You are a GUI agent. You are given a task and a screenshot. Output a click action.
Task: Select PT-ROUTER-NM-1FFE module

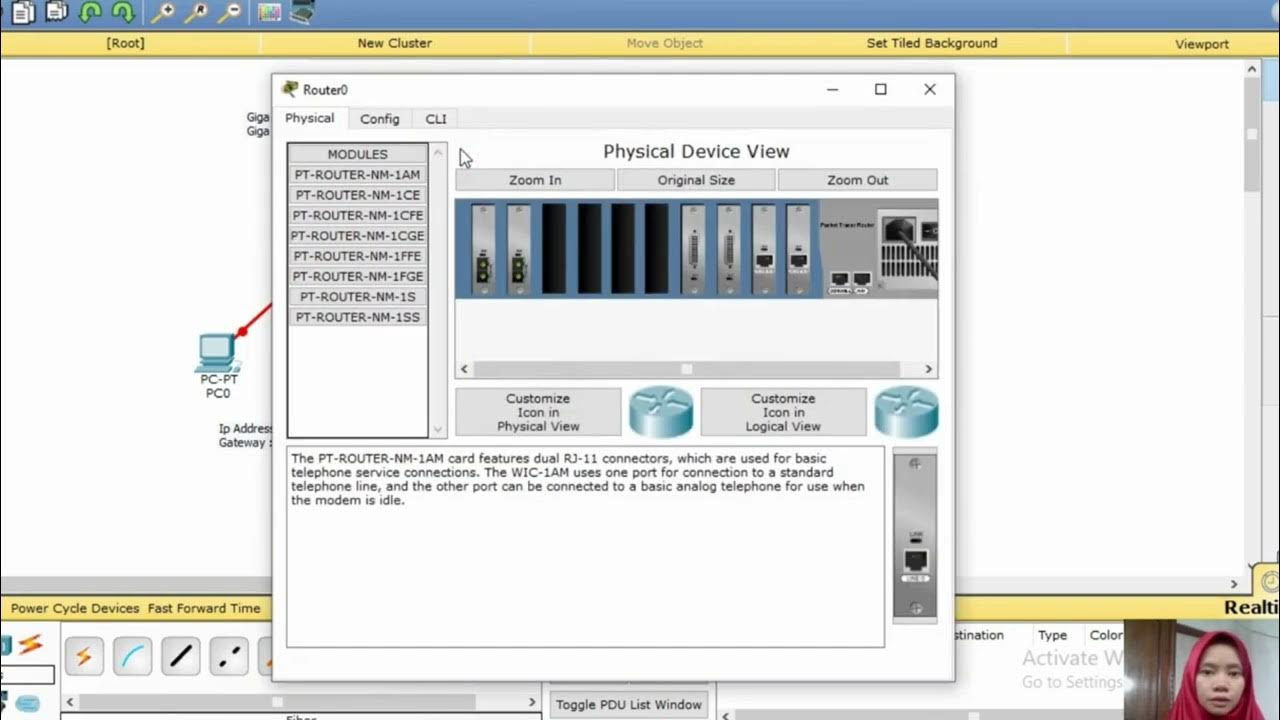pos(357,256)
